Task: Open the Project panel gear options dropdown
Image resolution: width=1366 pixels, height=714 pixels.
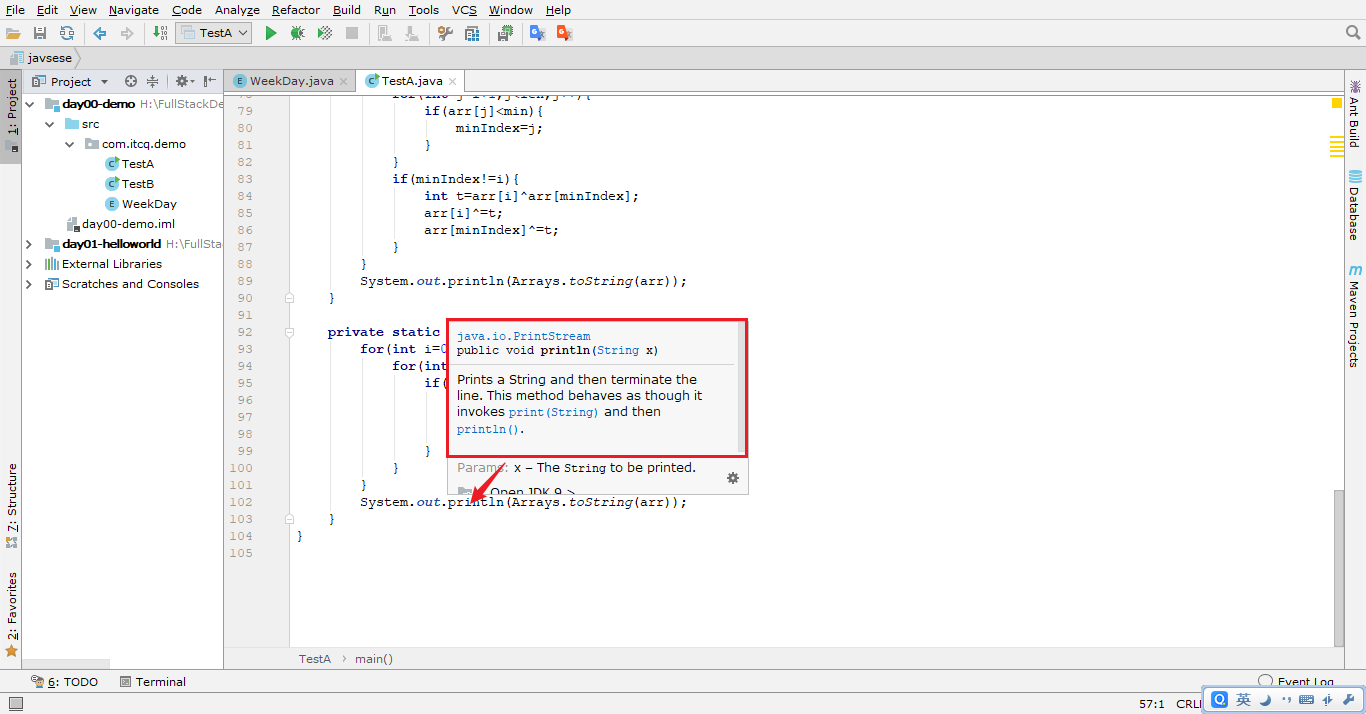Action: (183, 81)
